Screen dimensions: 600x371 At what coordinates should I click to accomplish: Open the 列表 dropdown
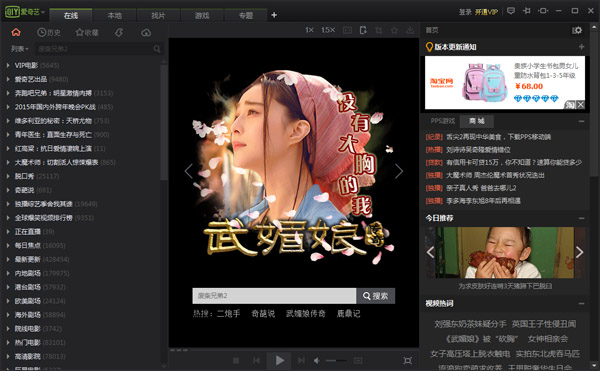click(x=19, y=49)
